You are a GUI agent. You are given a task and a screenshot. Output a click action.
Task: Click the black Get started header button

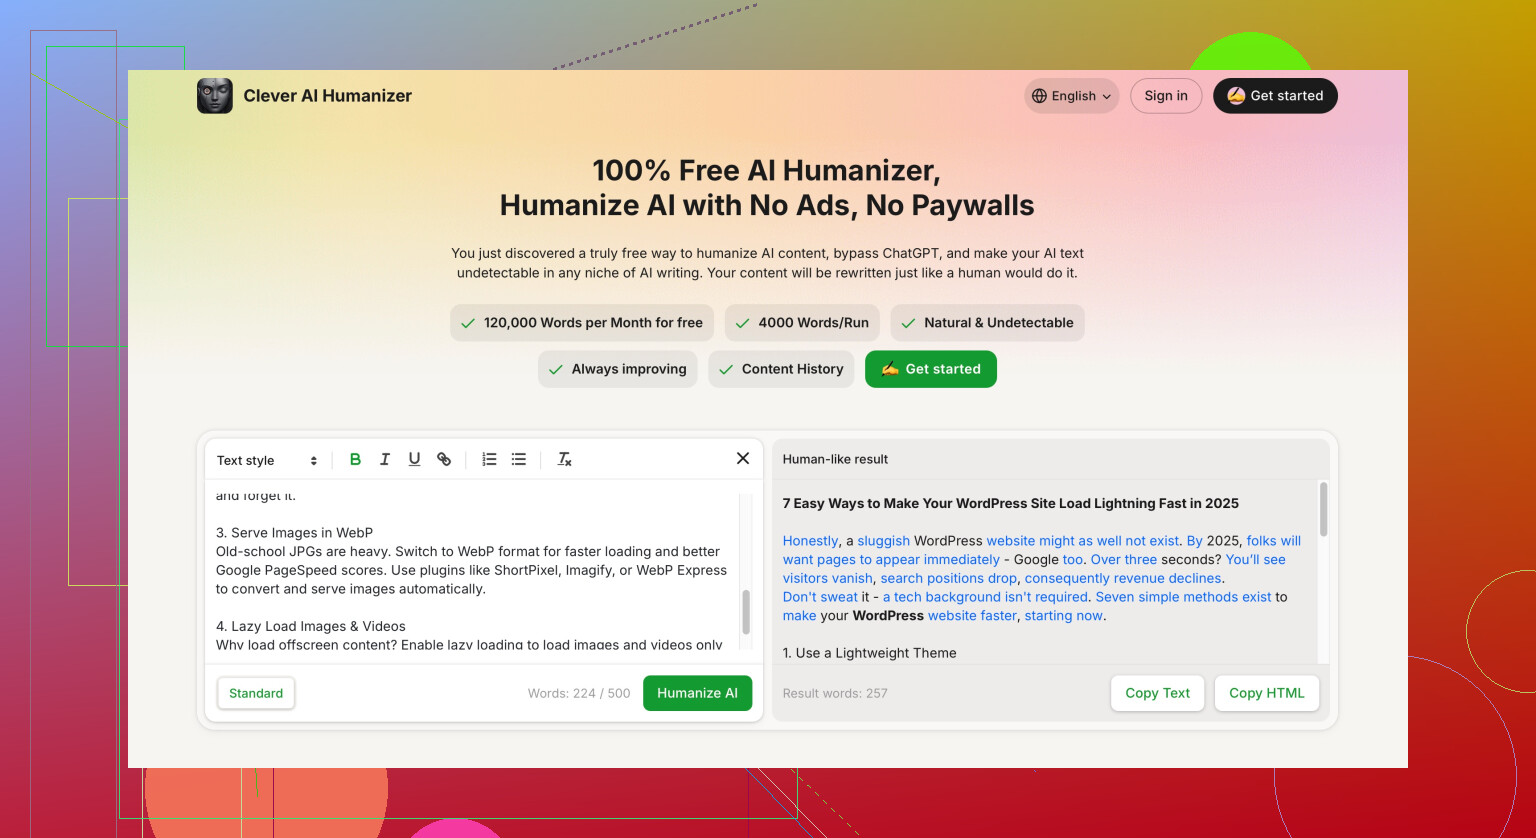point(1275,96)
